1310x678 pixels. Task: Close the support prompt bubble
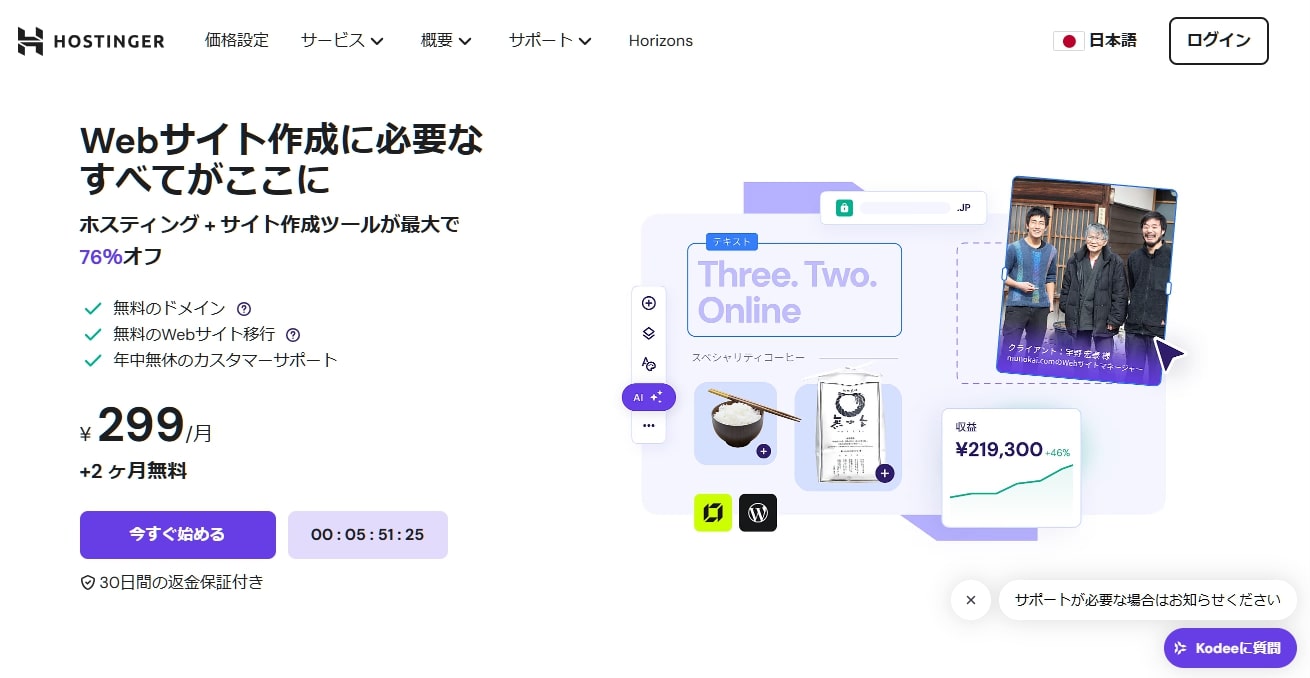(970, 600)
